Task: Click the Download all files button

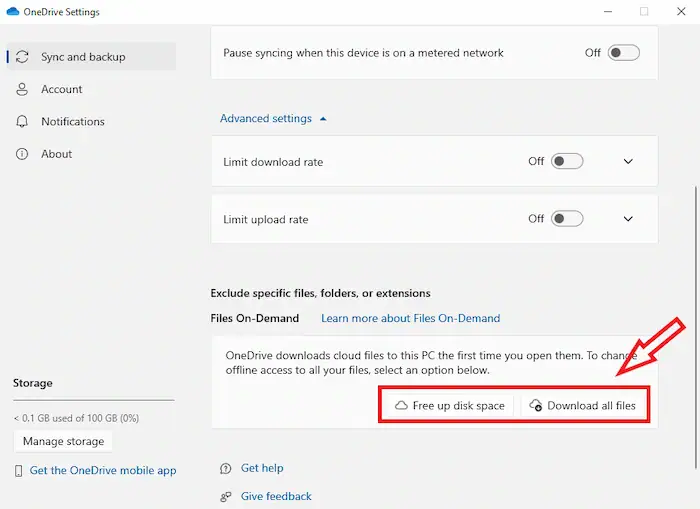Action: tap(583, 405)
